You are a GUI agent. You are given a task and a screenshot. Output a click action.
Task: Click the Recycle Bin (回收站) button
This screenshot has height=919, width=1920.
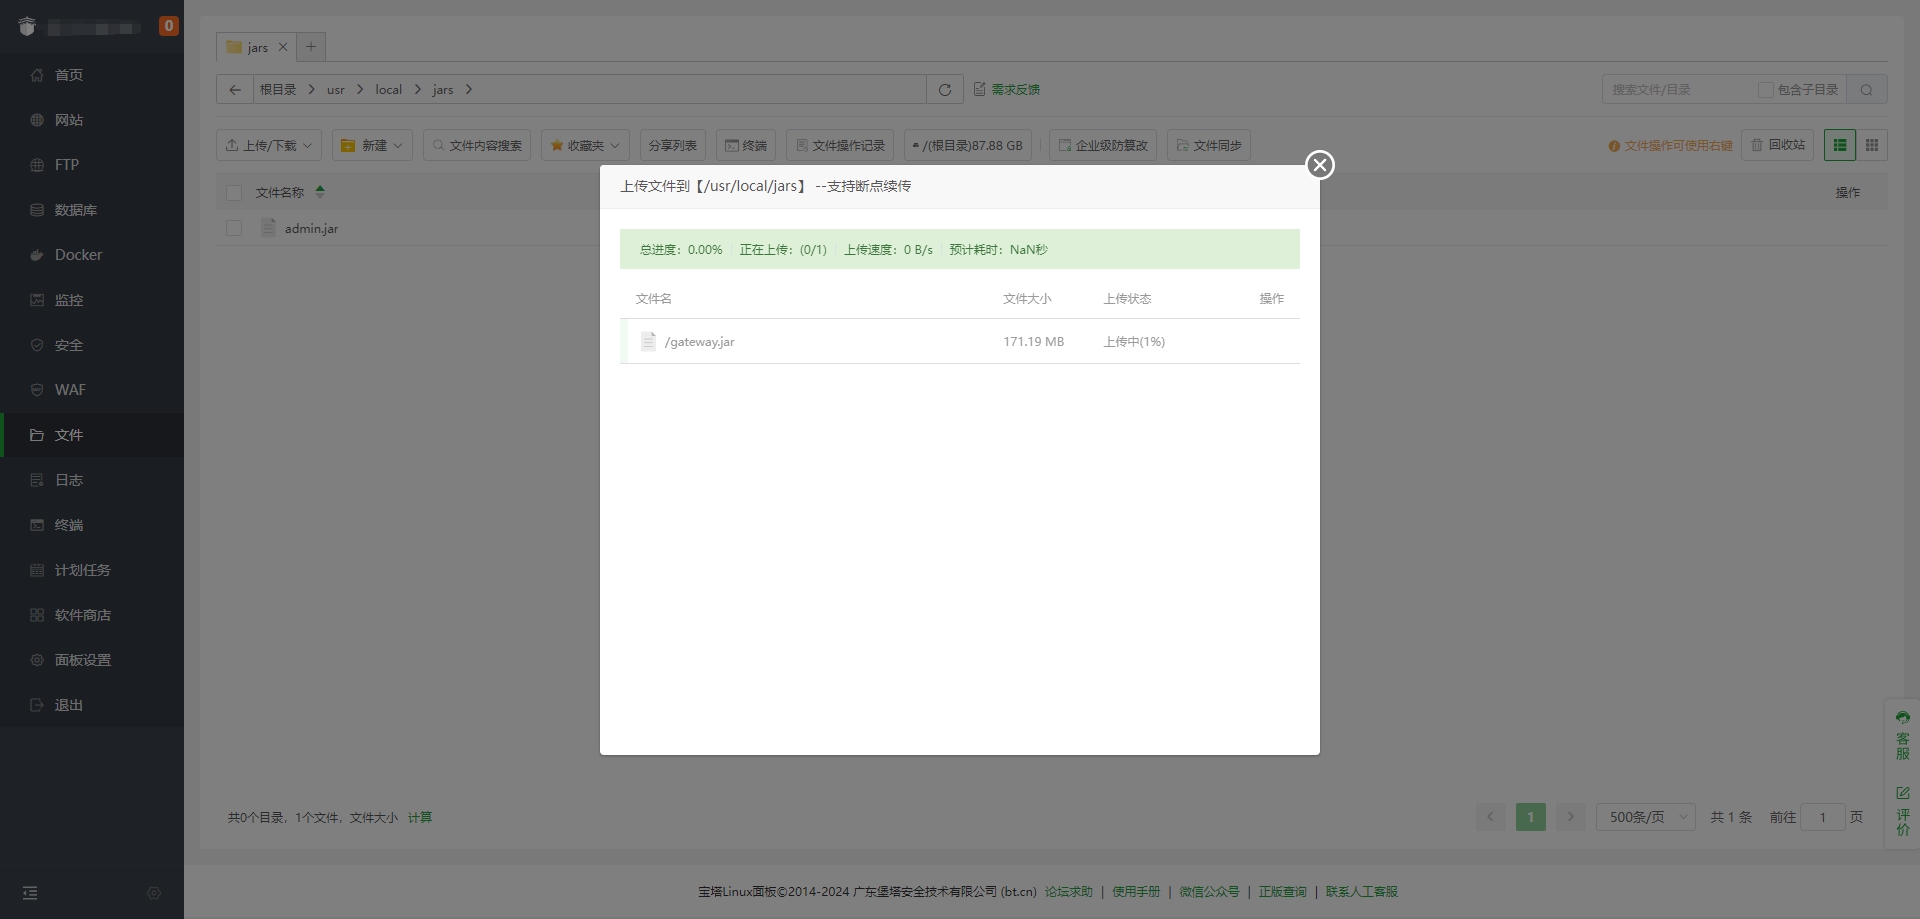(1777, 145)
